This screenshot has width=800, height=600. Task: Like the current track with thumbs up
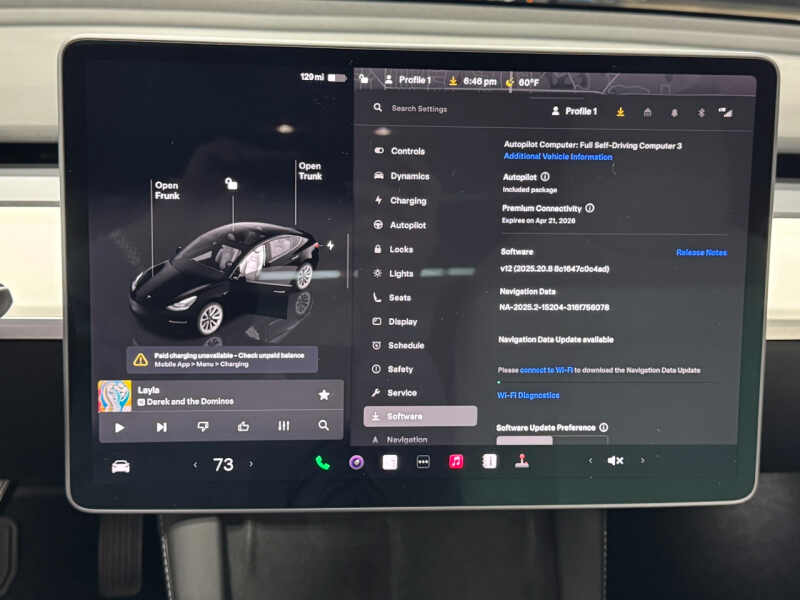click(243, 426)
